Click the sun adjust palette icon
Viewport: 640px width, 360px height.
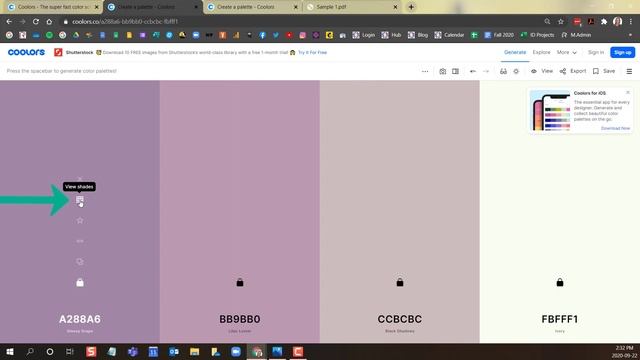516,71
